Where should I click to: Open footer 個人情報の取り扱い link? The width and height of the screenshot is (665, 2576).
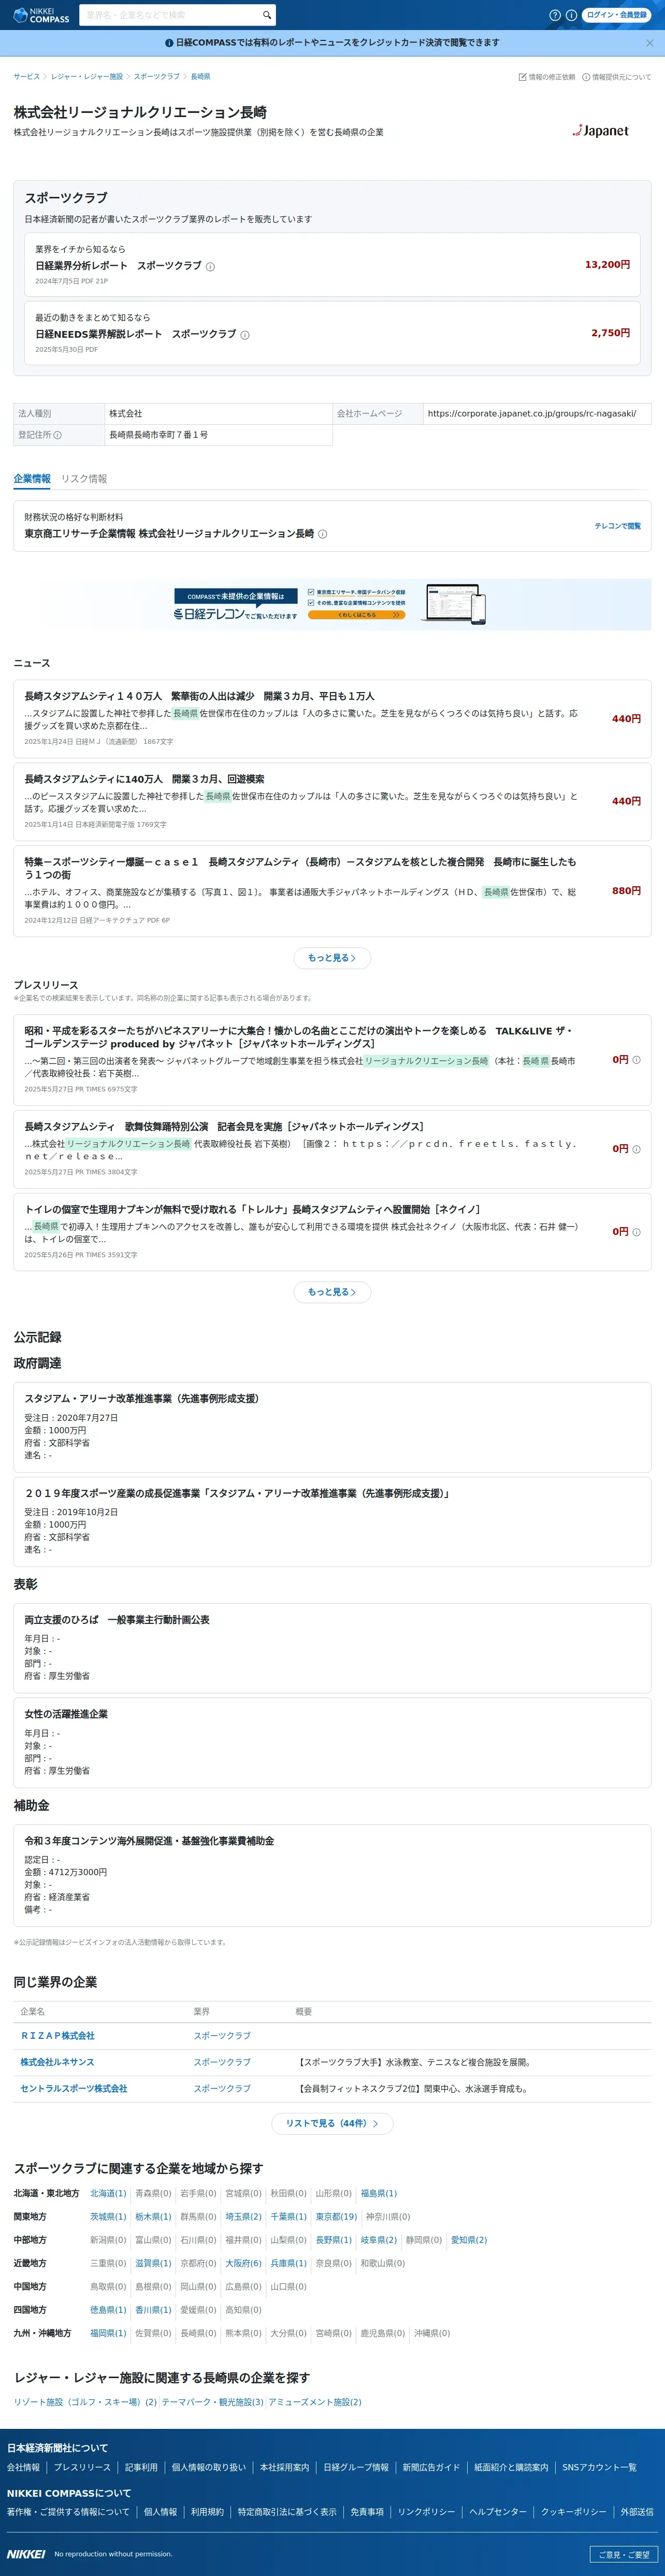(x=208, y=2467)
